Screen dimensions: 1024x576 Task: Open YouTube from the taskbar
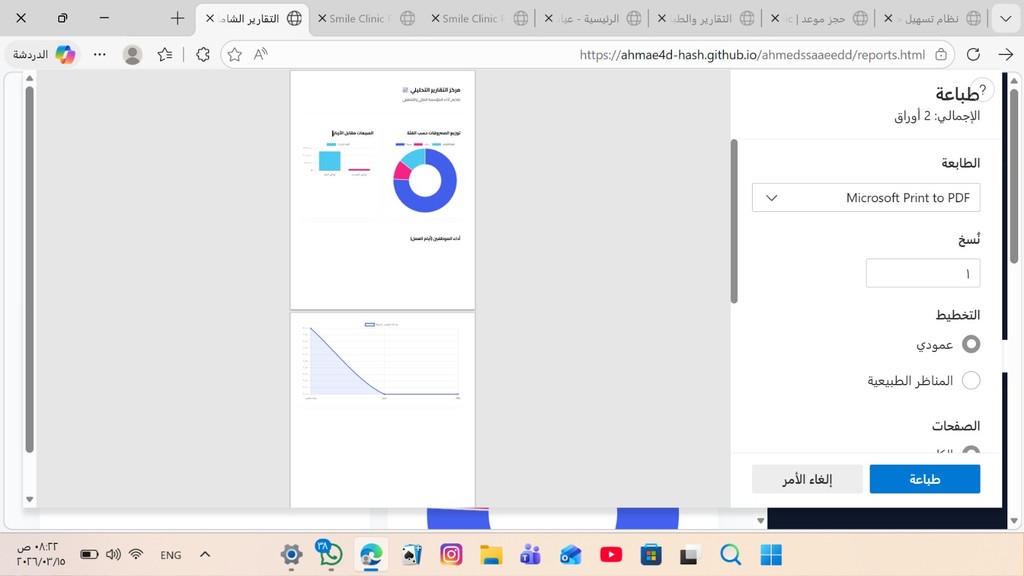[x=611, y=554]
